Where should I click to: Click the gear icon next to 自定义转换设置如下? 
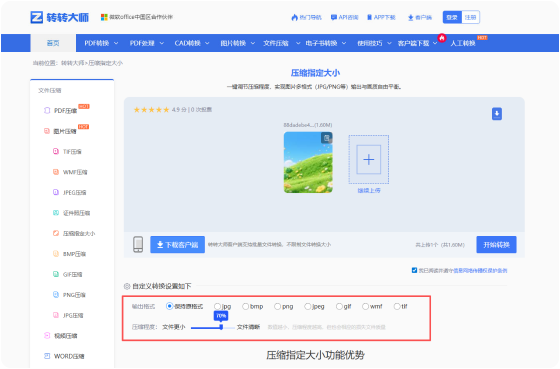click(x=127, y=286)
